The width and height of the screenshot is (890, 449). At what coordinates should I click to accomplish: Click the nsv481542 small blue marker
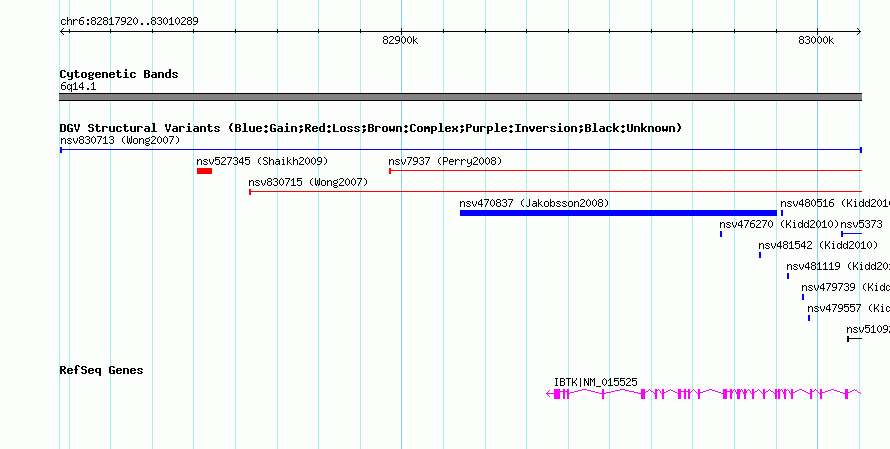click(x=760, y=255)
